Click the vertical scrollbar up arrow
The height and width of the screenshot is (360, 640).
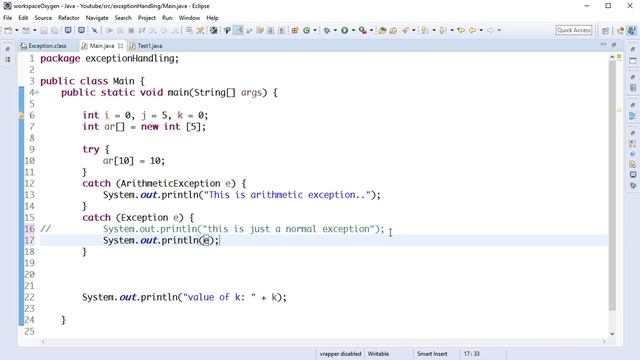pyautogui.click(x=612, y=58)
